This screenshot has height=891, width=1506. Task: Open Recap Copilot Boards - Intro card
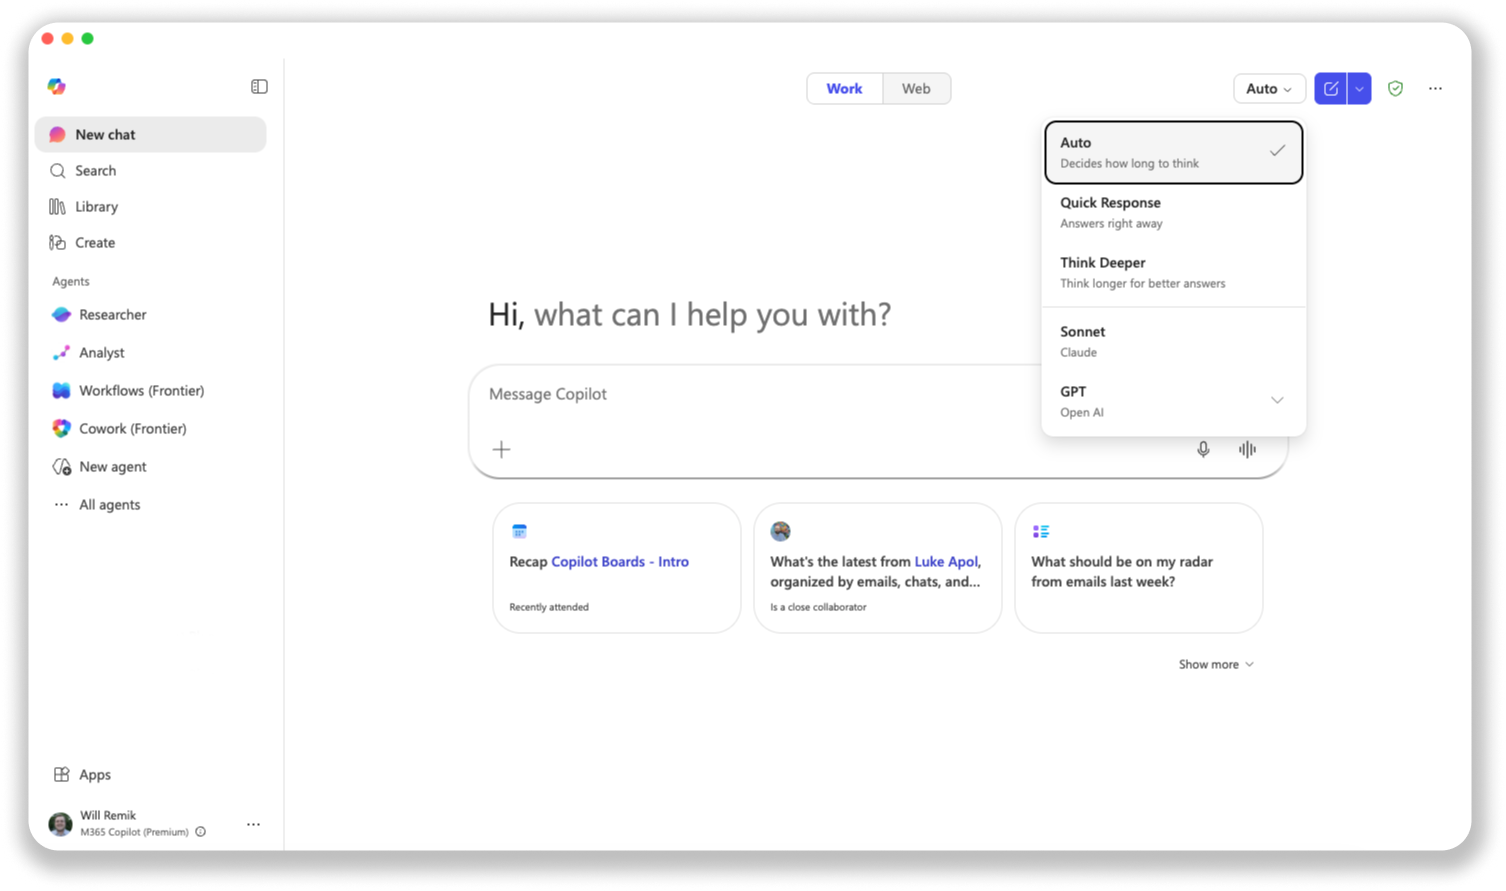pos(617,568)
